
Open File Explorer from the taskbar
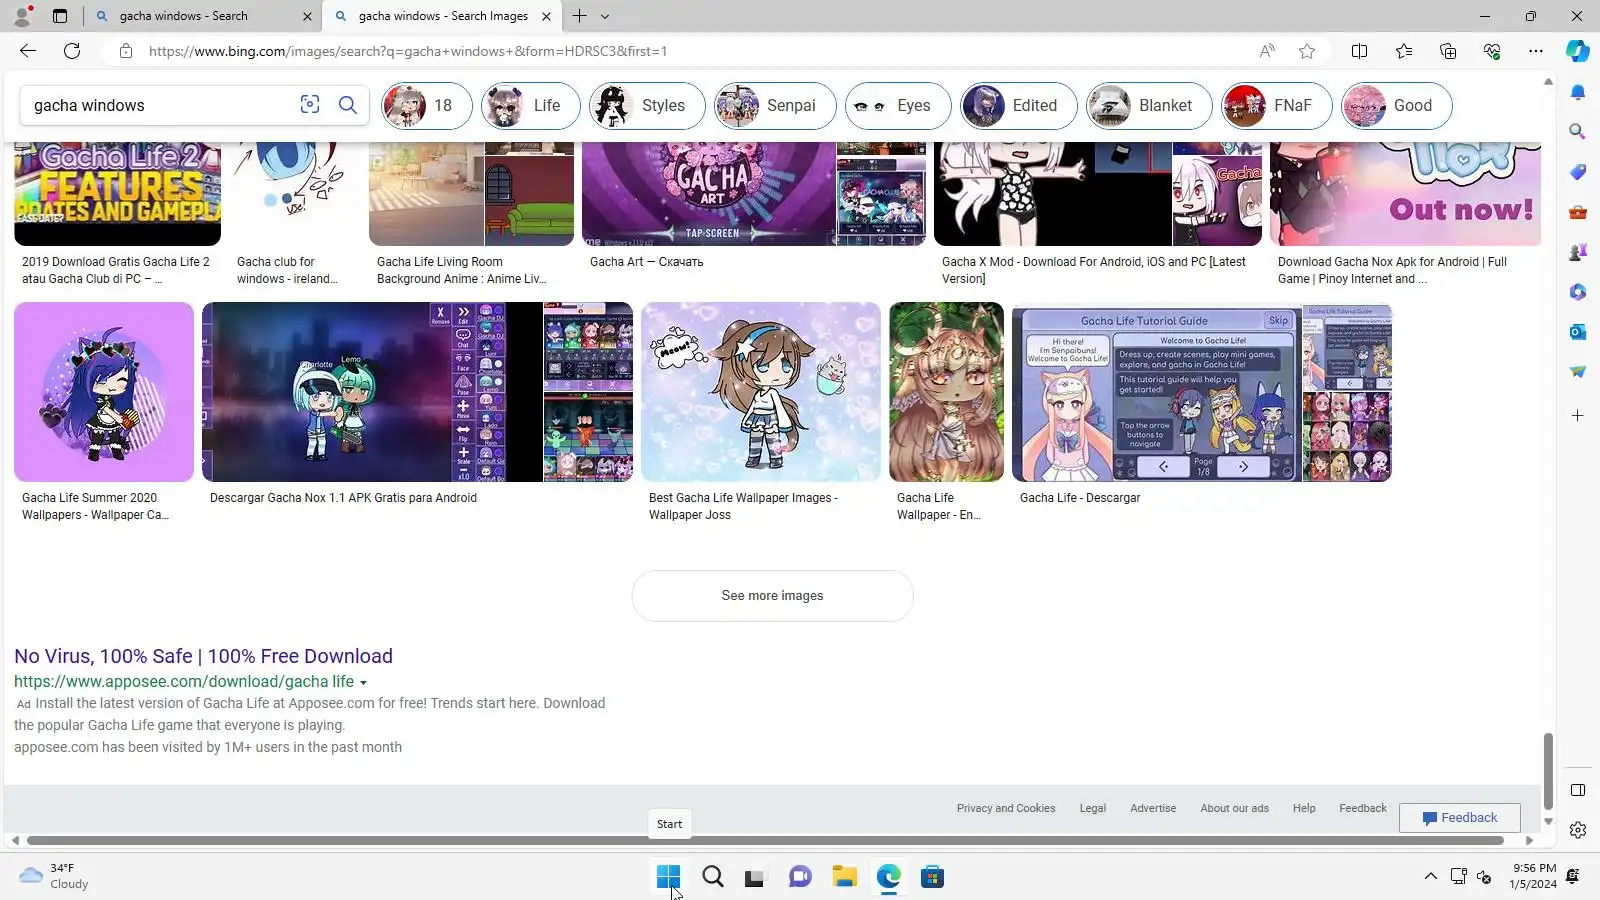845,877
